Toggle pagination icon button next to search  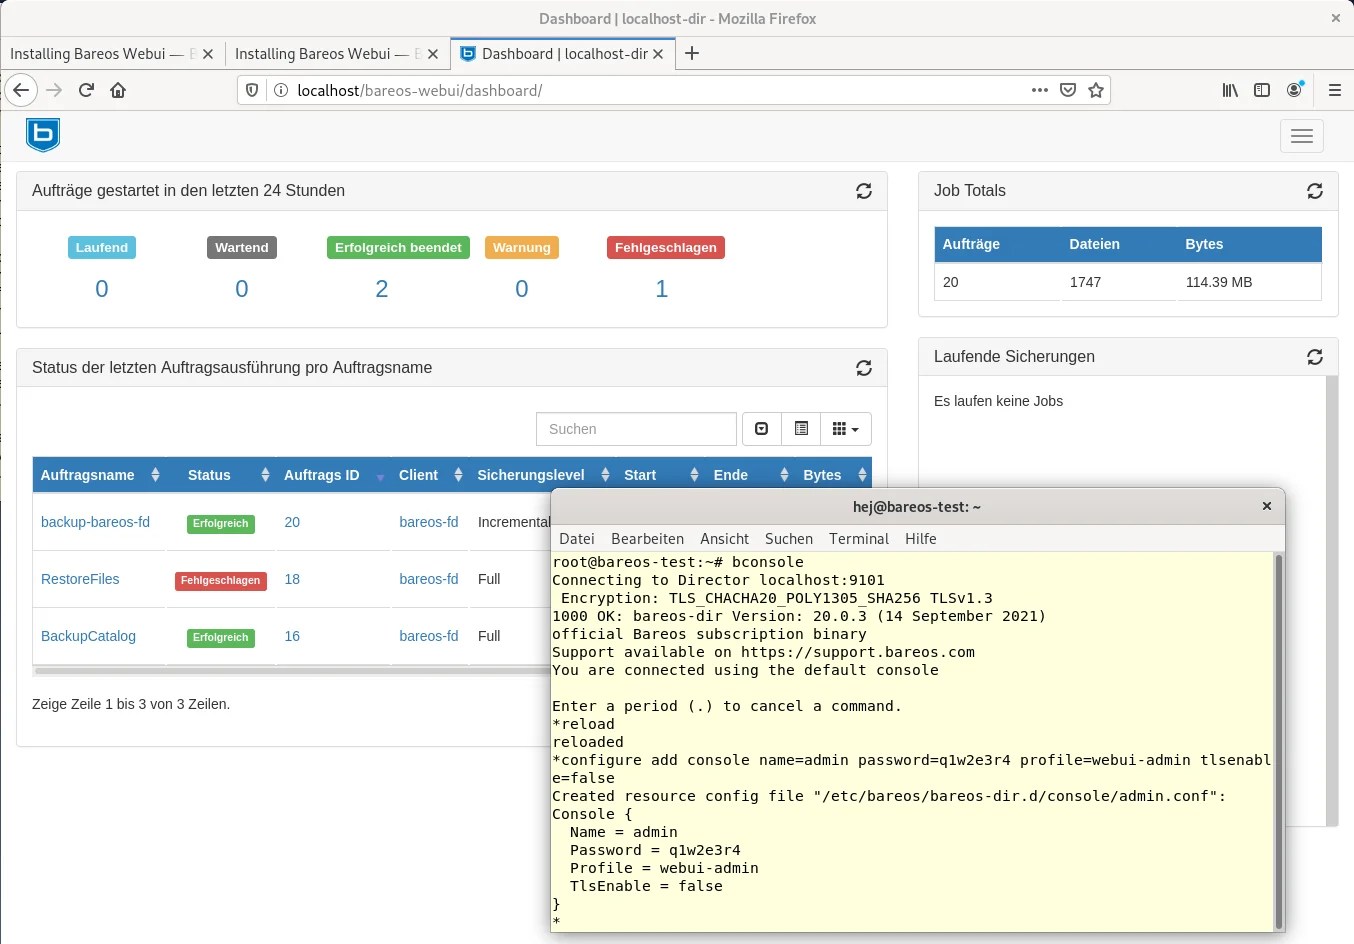tap(761, 429)
